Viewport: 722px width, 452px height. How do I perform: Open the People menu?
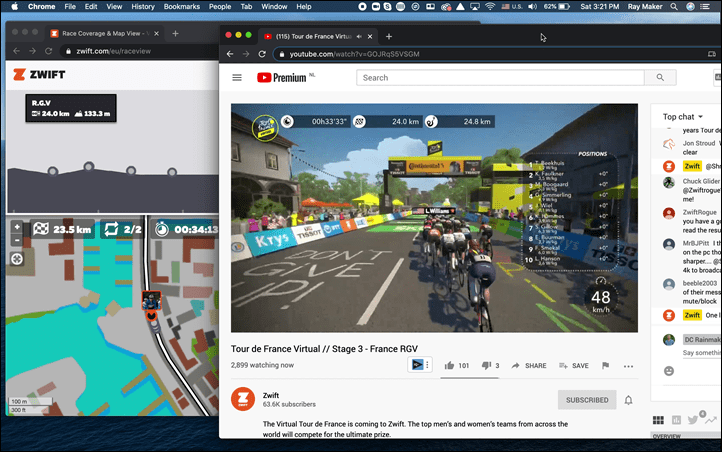pyautogui.click(x=220, y=6)
